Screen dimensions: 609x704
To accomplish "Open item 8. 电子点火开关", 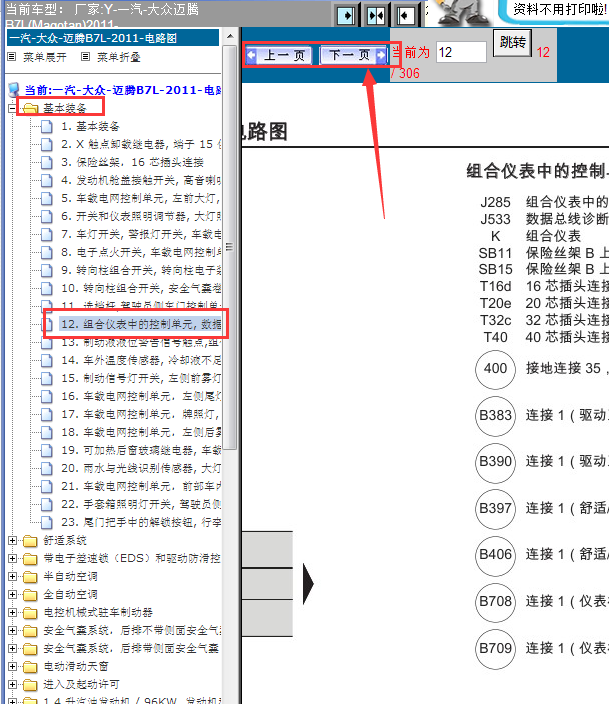I will pos(141,252).
